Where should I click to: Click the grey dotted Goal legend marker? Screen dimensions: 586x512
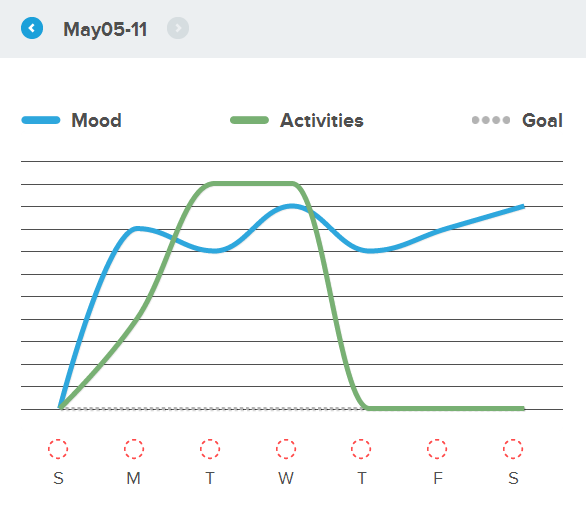pos(491,120)
